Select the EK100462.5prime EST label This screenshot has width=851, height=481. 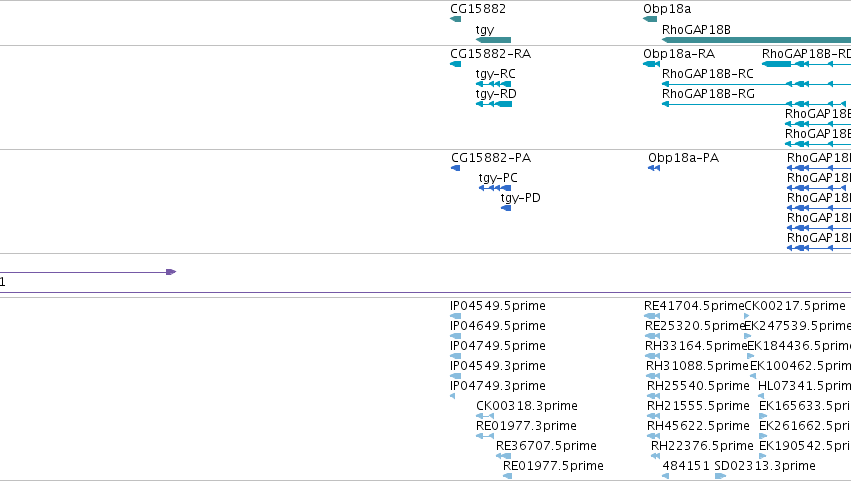(801, 366)
